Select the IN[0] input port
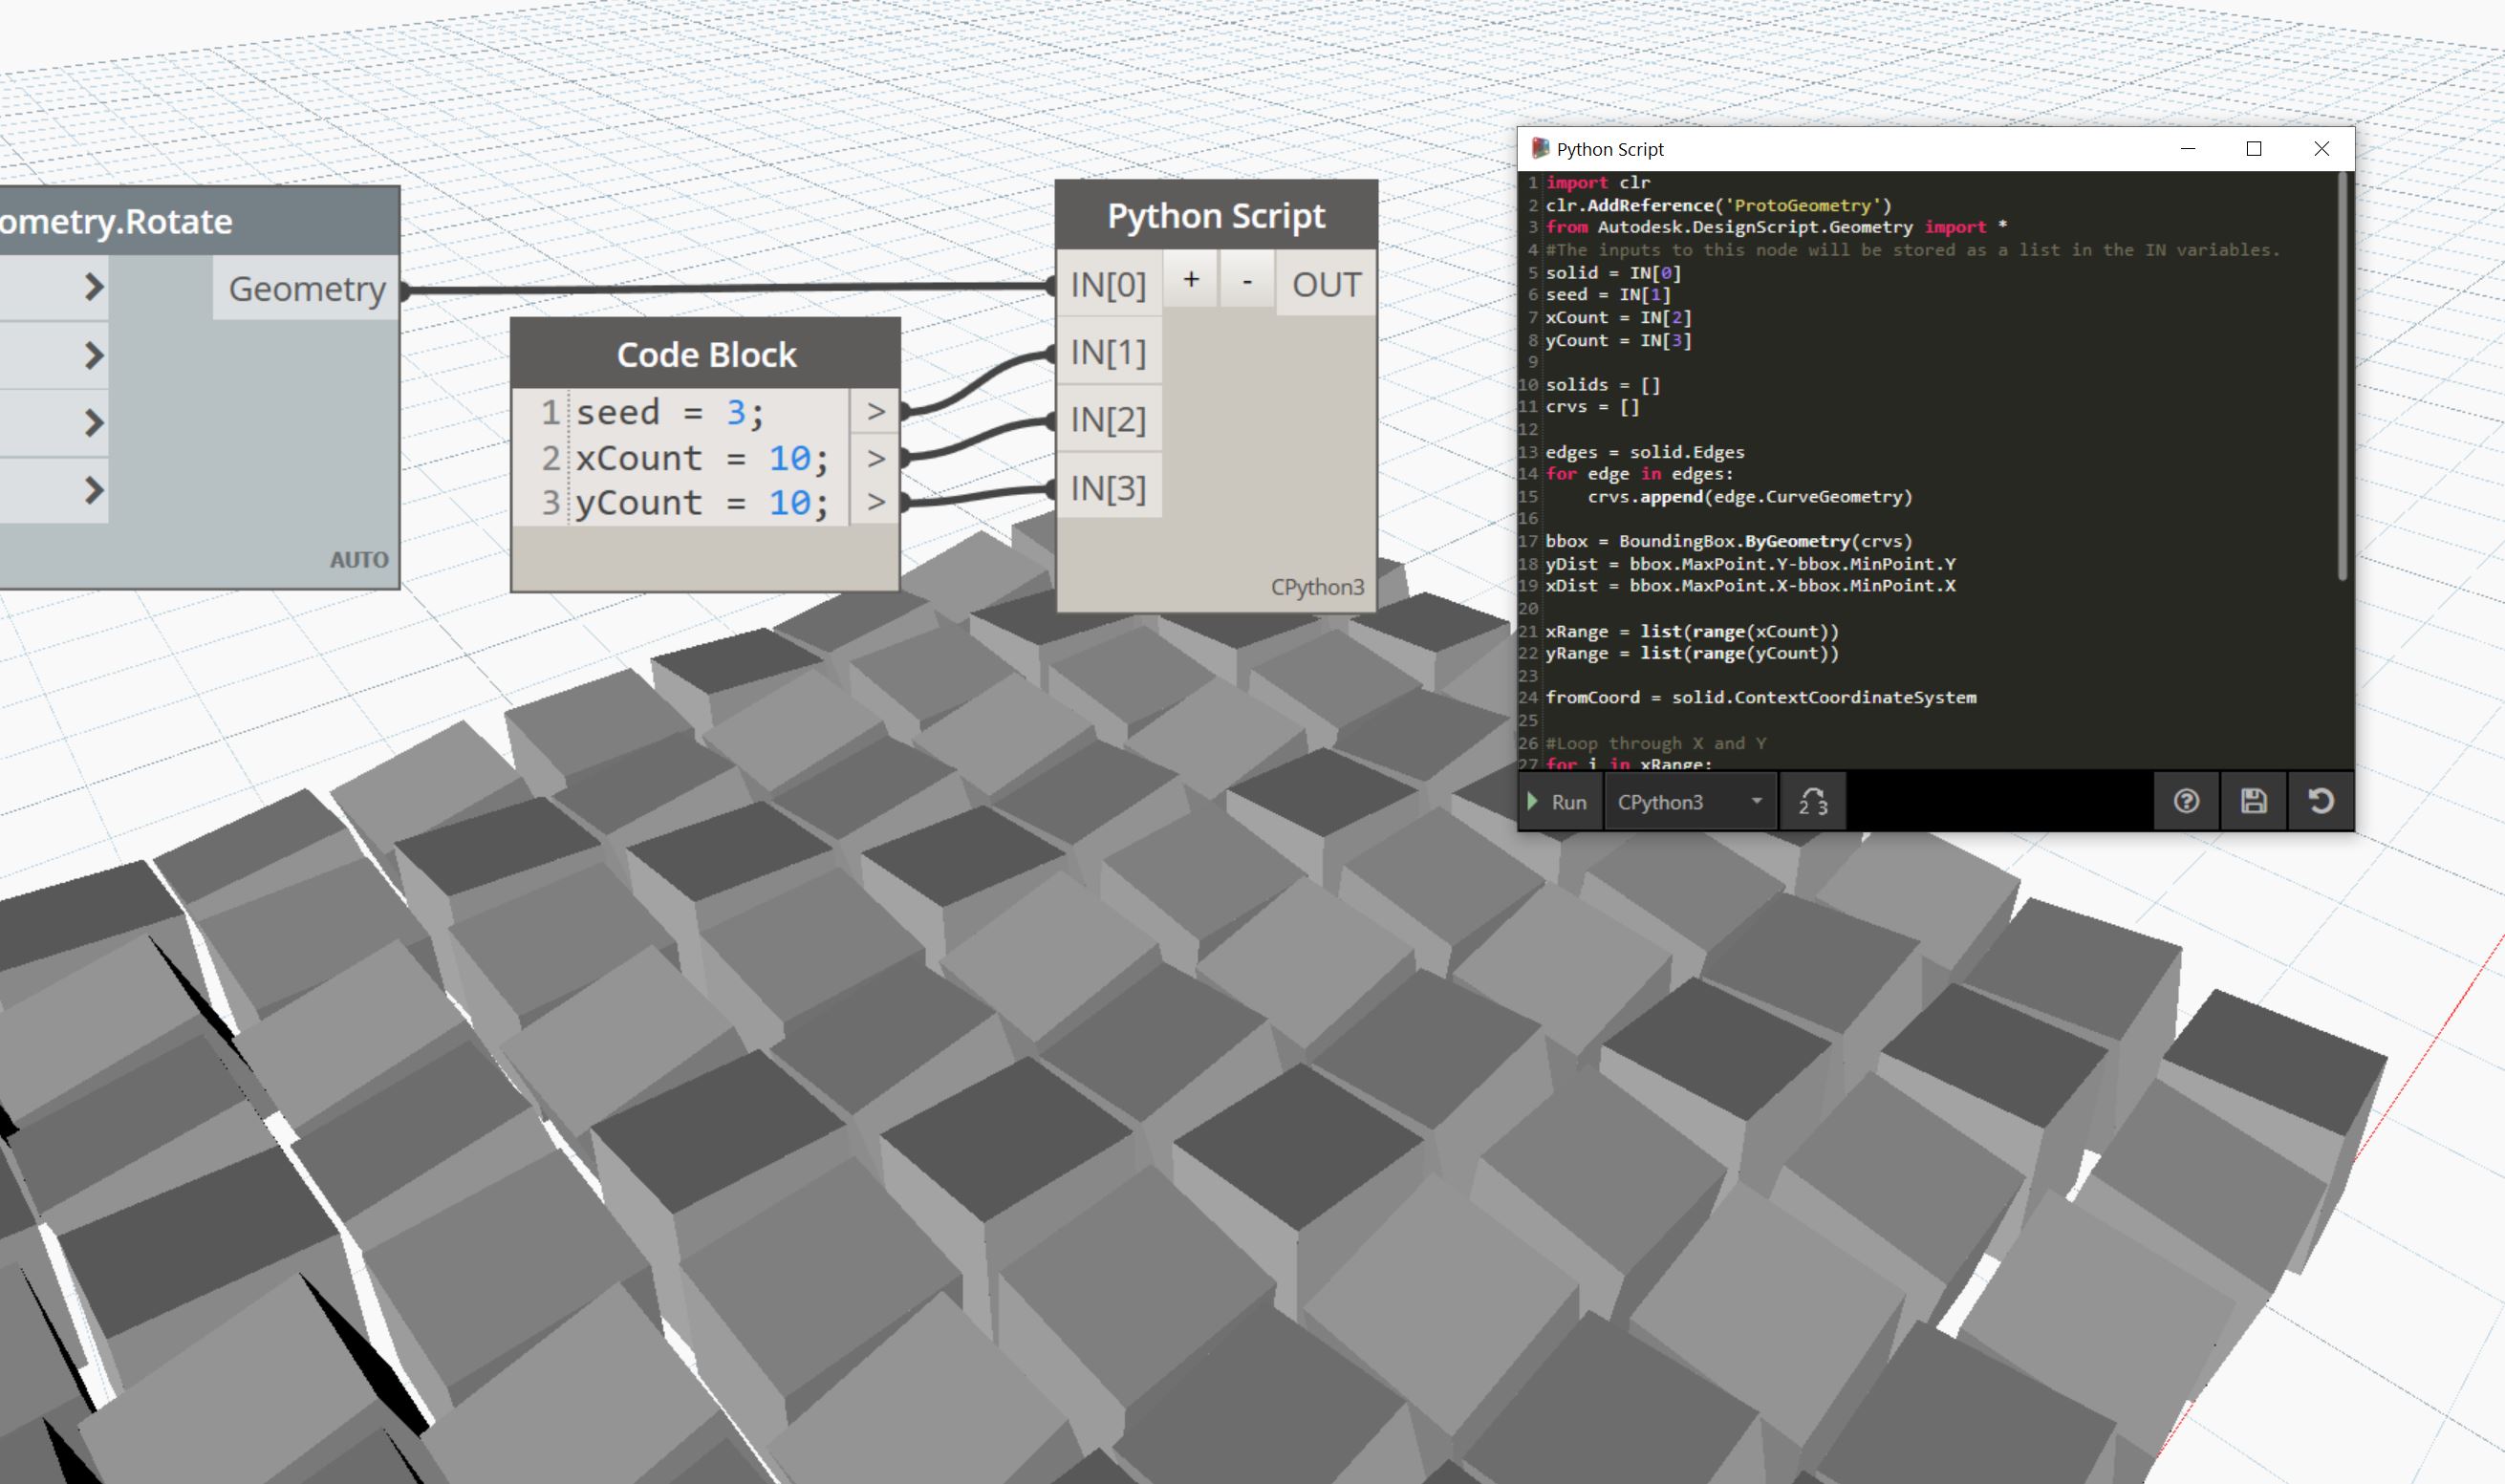The width and height of the screenshot is (2505, 1484). coord(1108,285)
